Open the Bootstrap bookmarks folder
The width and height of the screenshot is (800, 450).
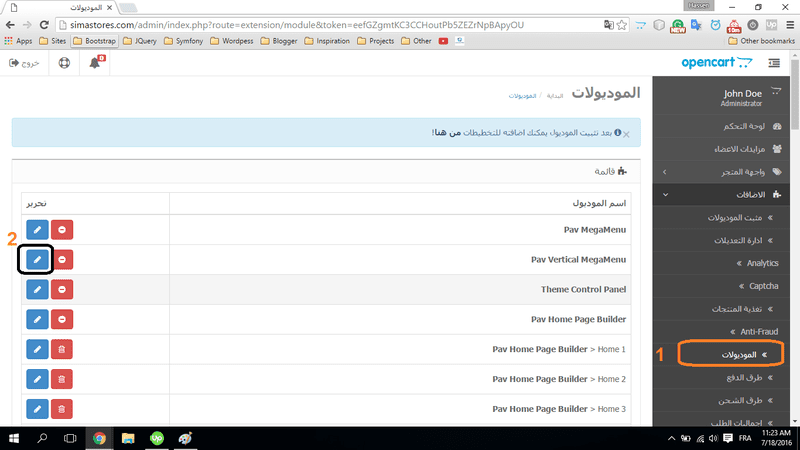tap(95, 41)
